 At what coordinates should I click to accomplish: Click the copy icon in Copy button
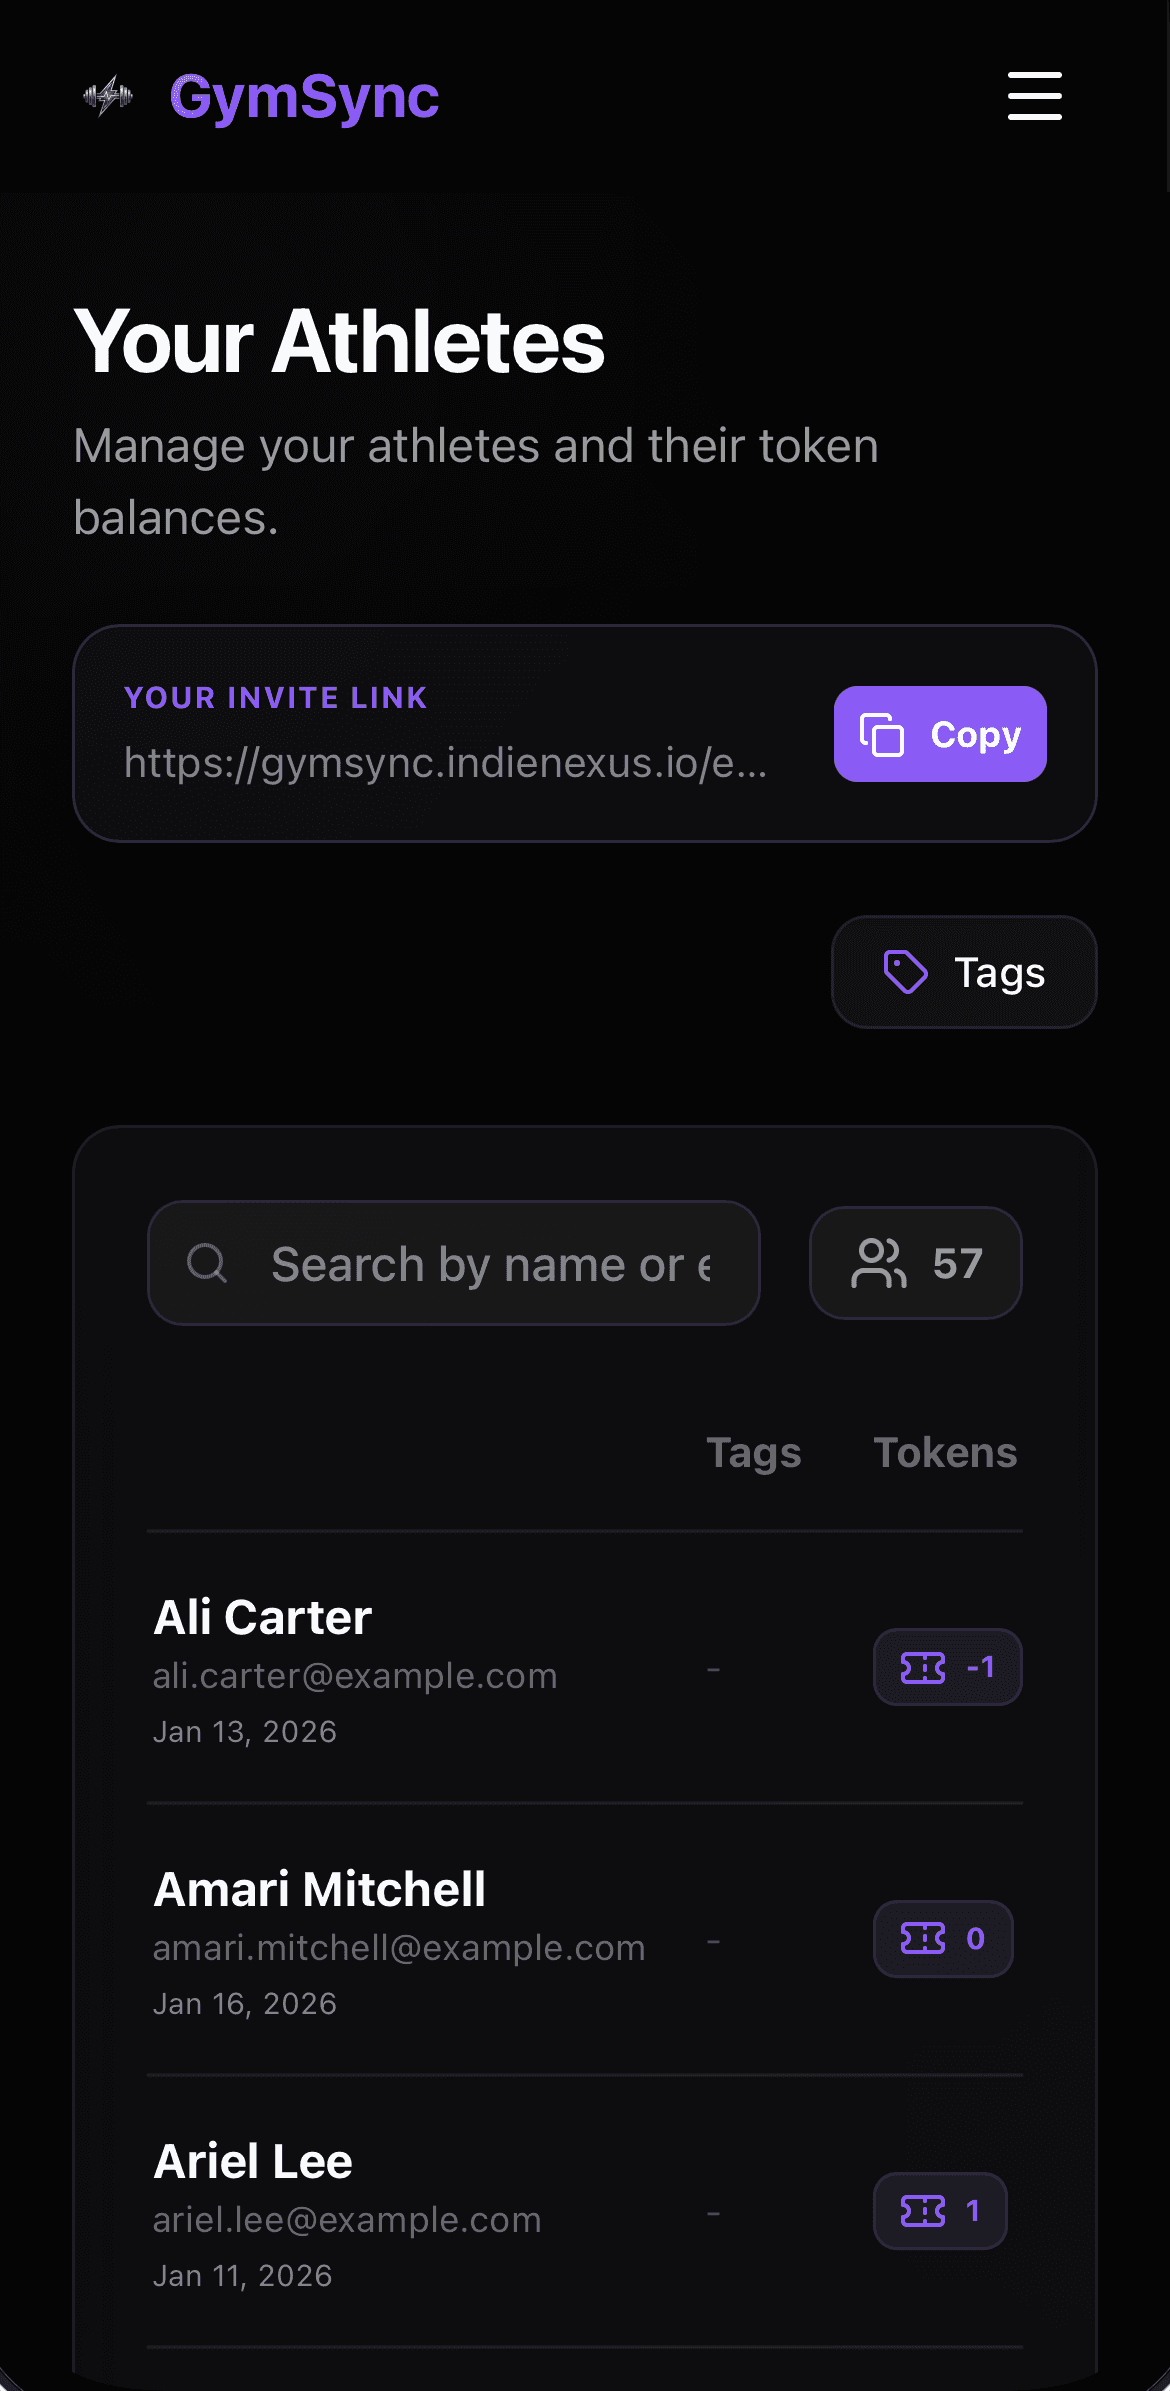(x=882, y=735)
